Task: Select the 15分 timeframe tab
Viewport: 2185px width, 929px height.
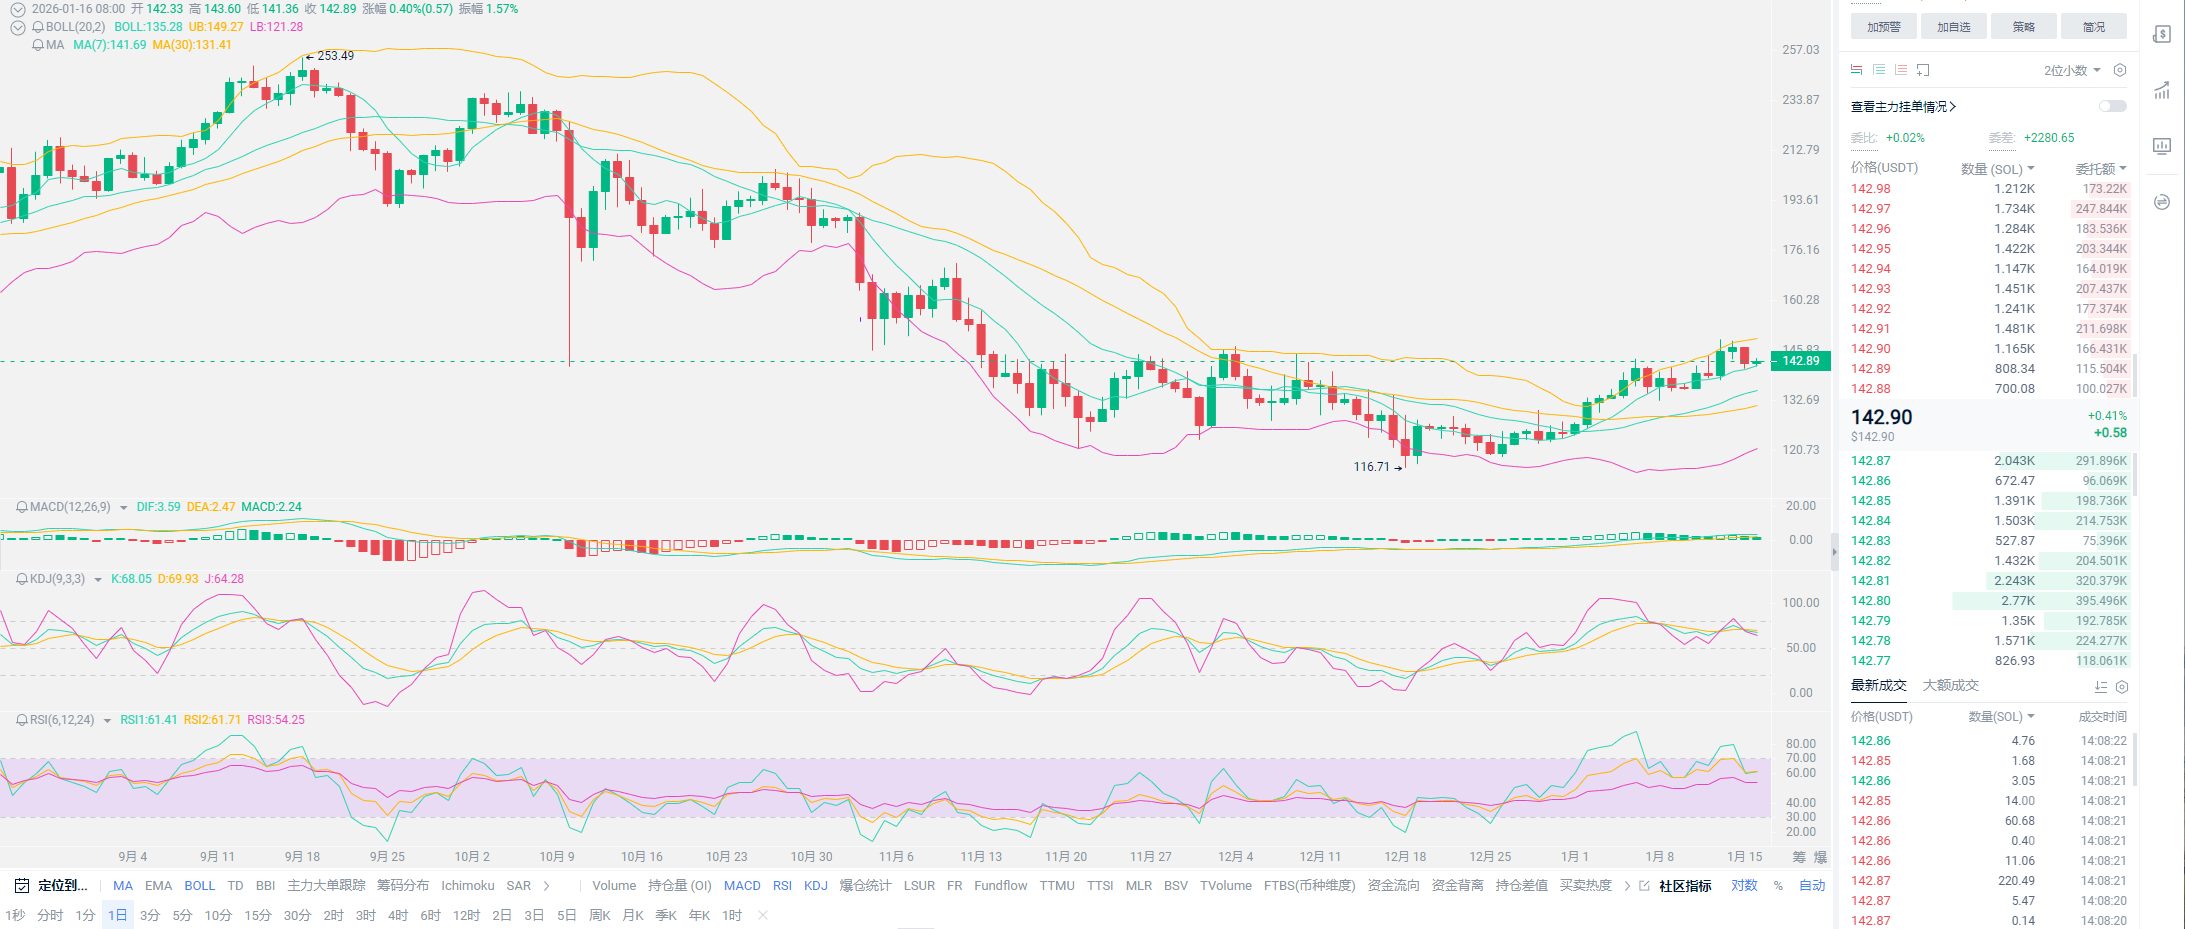Action: click(258, 915)
